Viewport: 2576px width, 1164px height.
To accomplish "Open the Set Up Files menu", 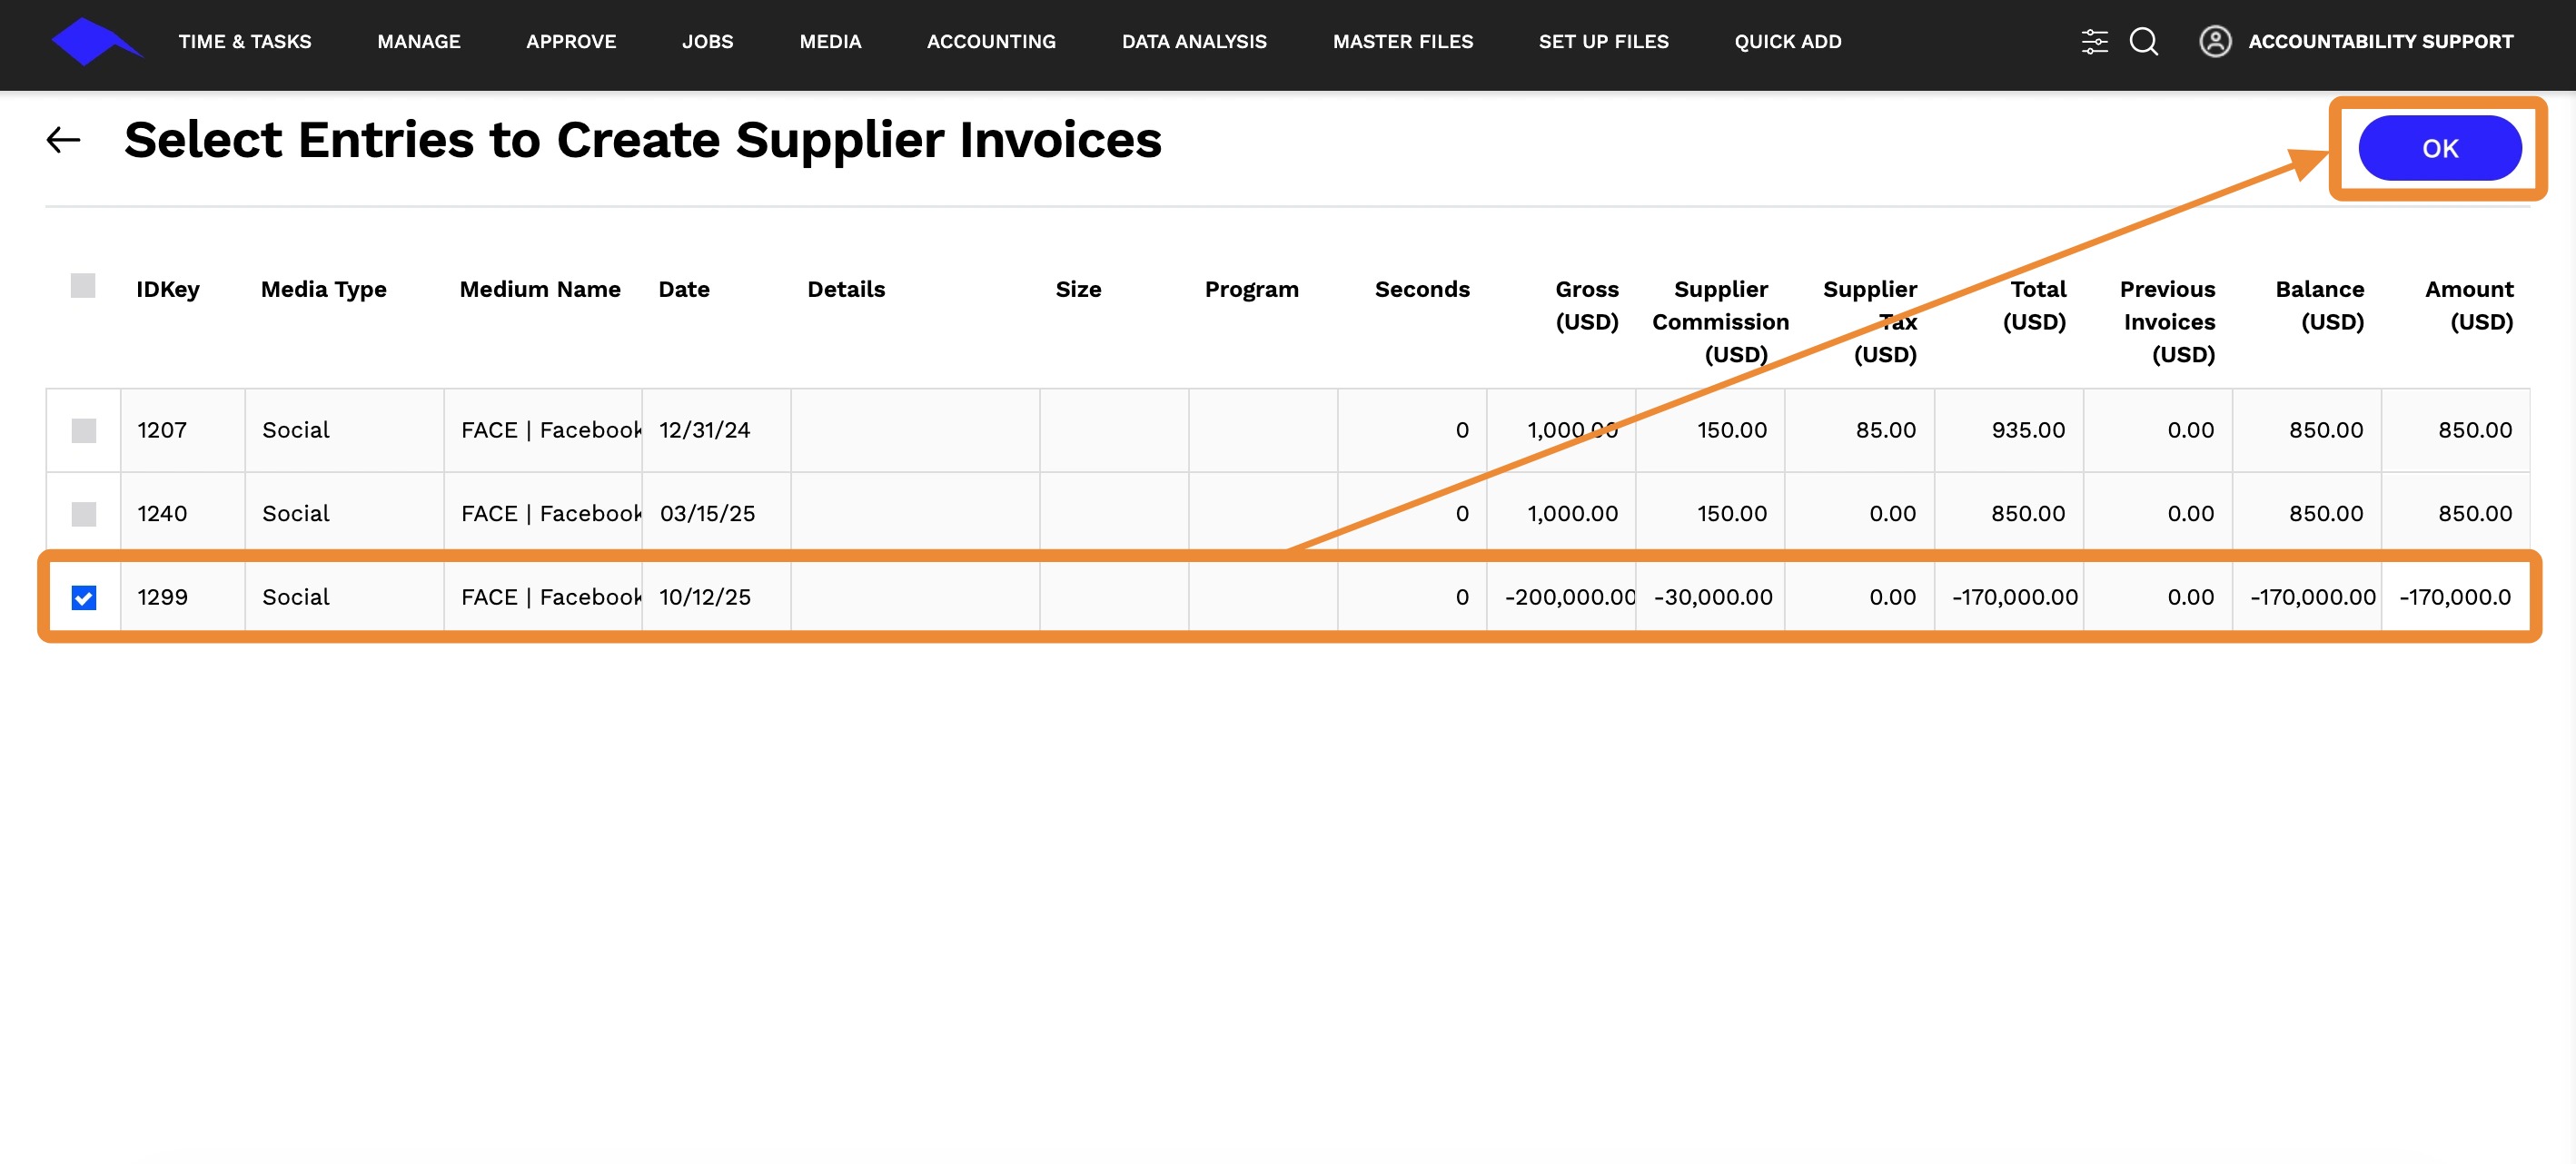I will (1603, 42).
